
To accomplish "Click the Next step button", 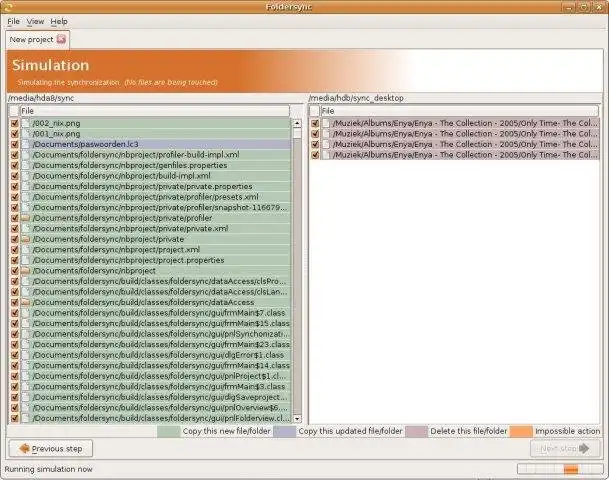I will 564,449.
